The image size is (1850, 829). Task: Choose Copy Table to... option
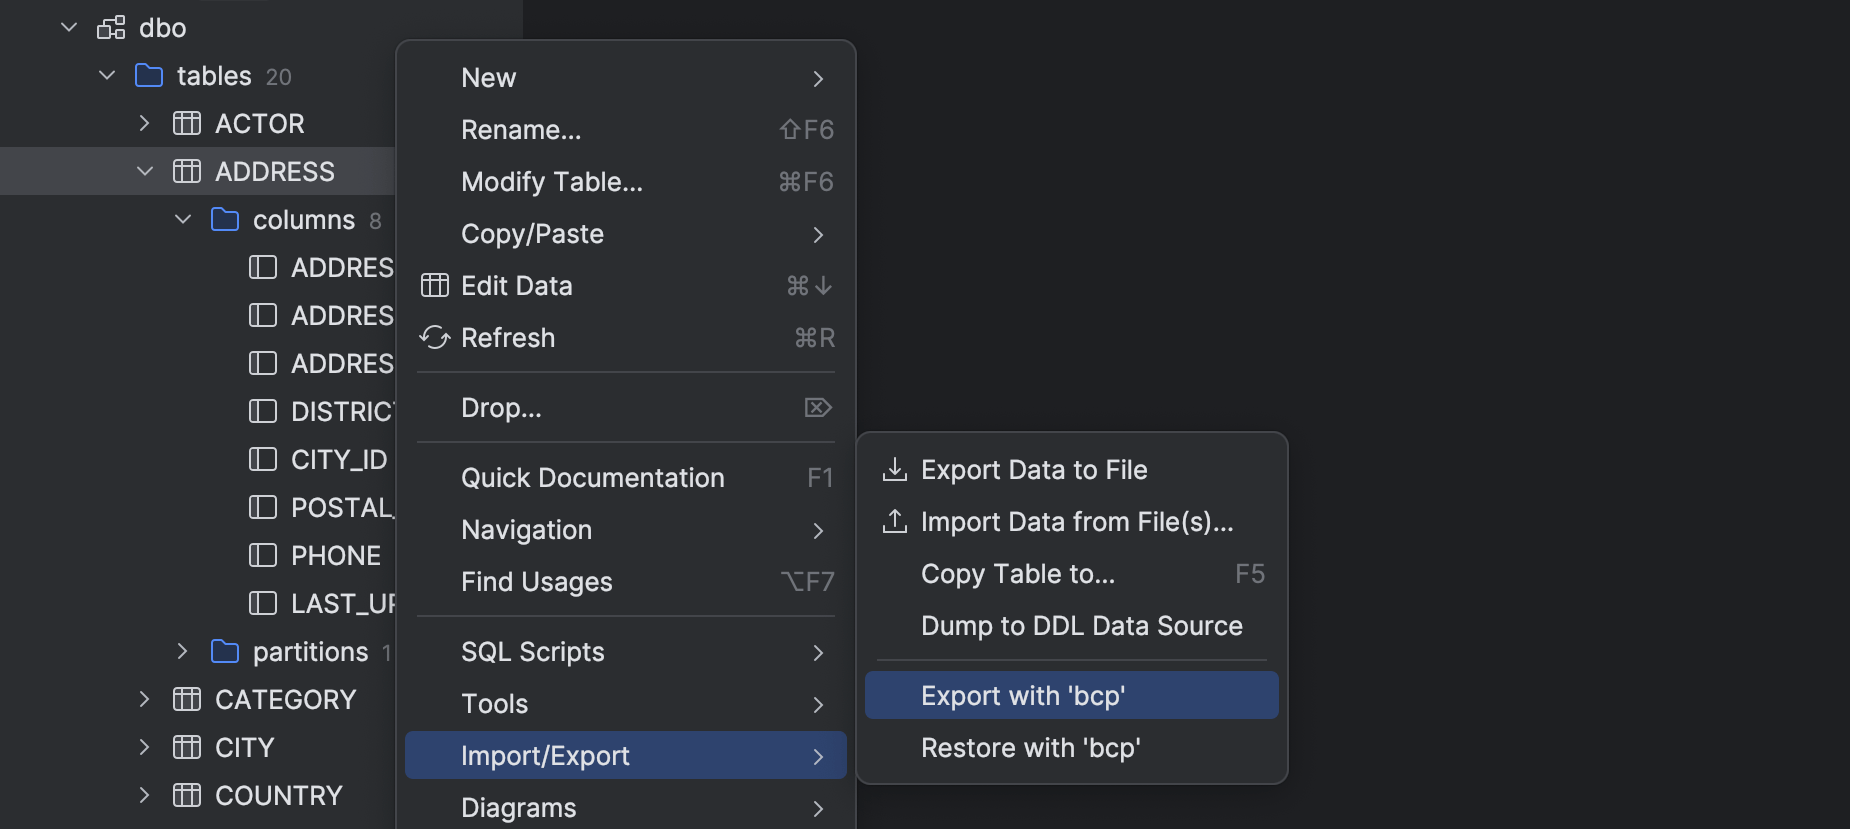coord(1017,574)
